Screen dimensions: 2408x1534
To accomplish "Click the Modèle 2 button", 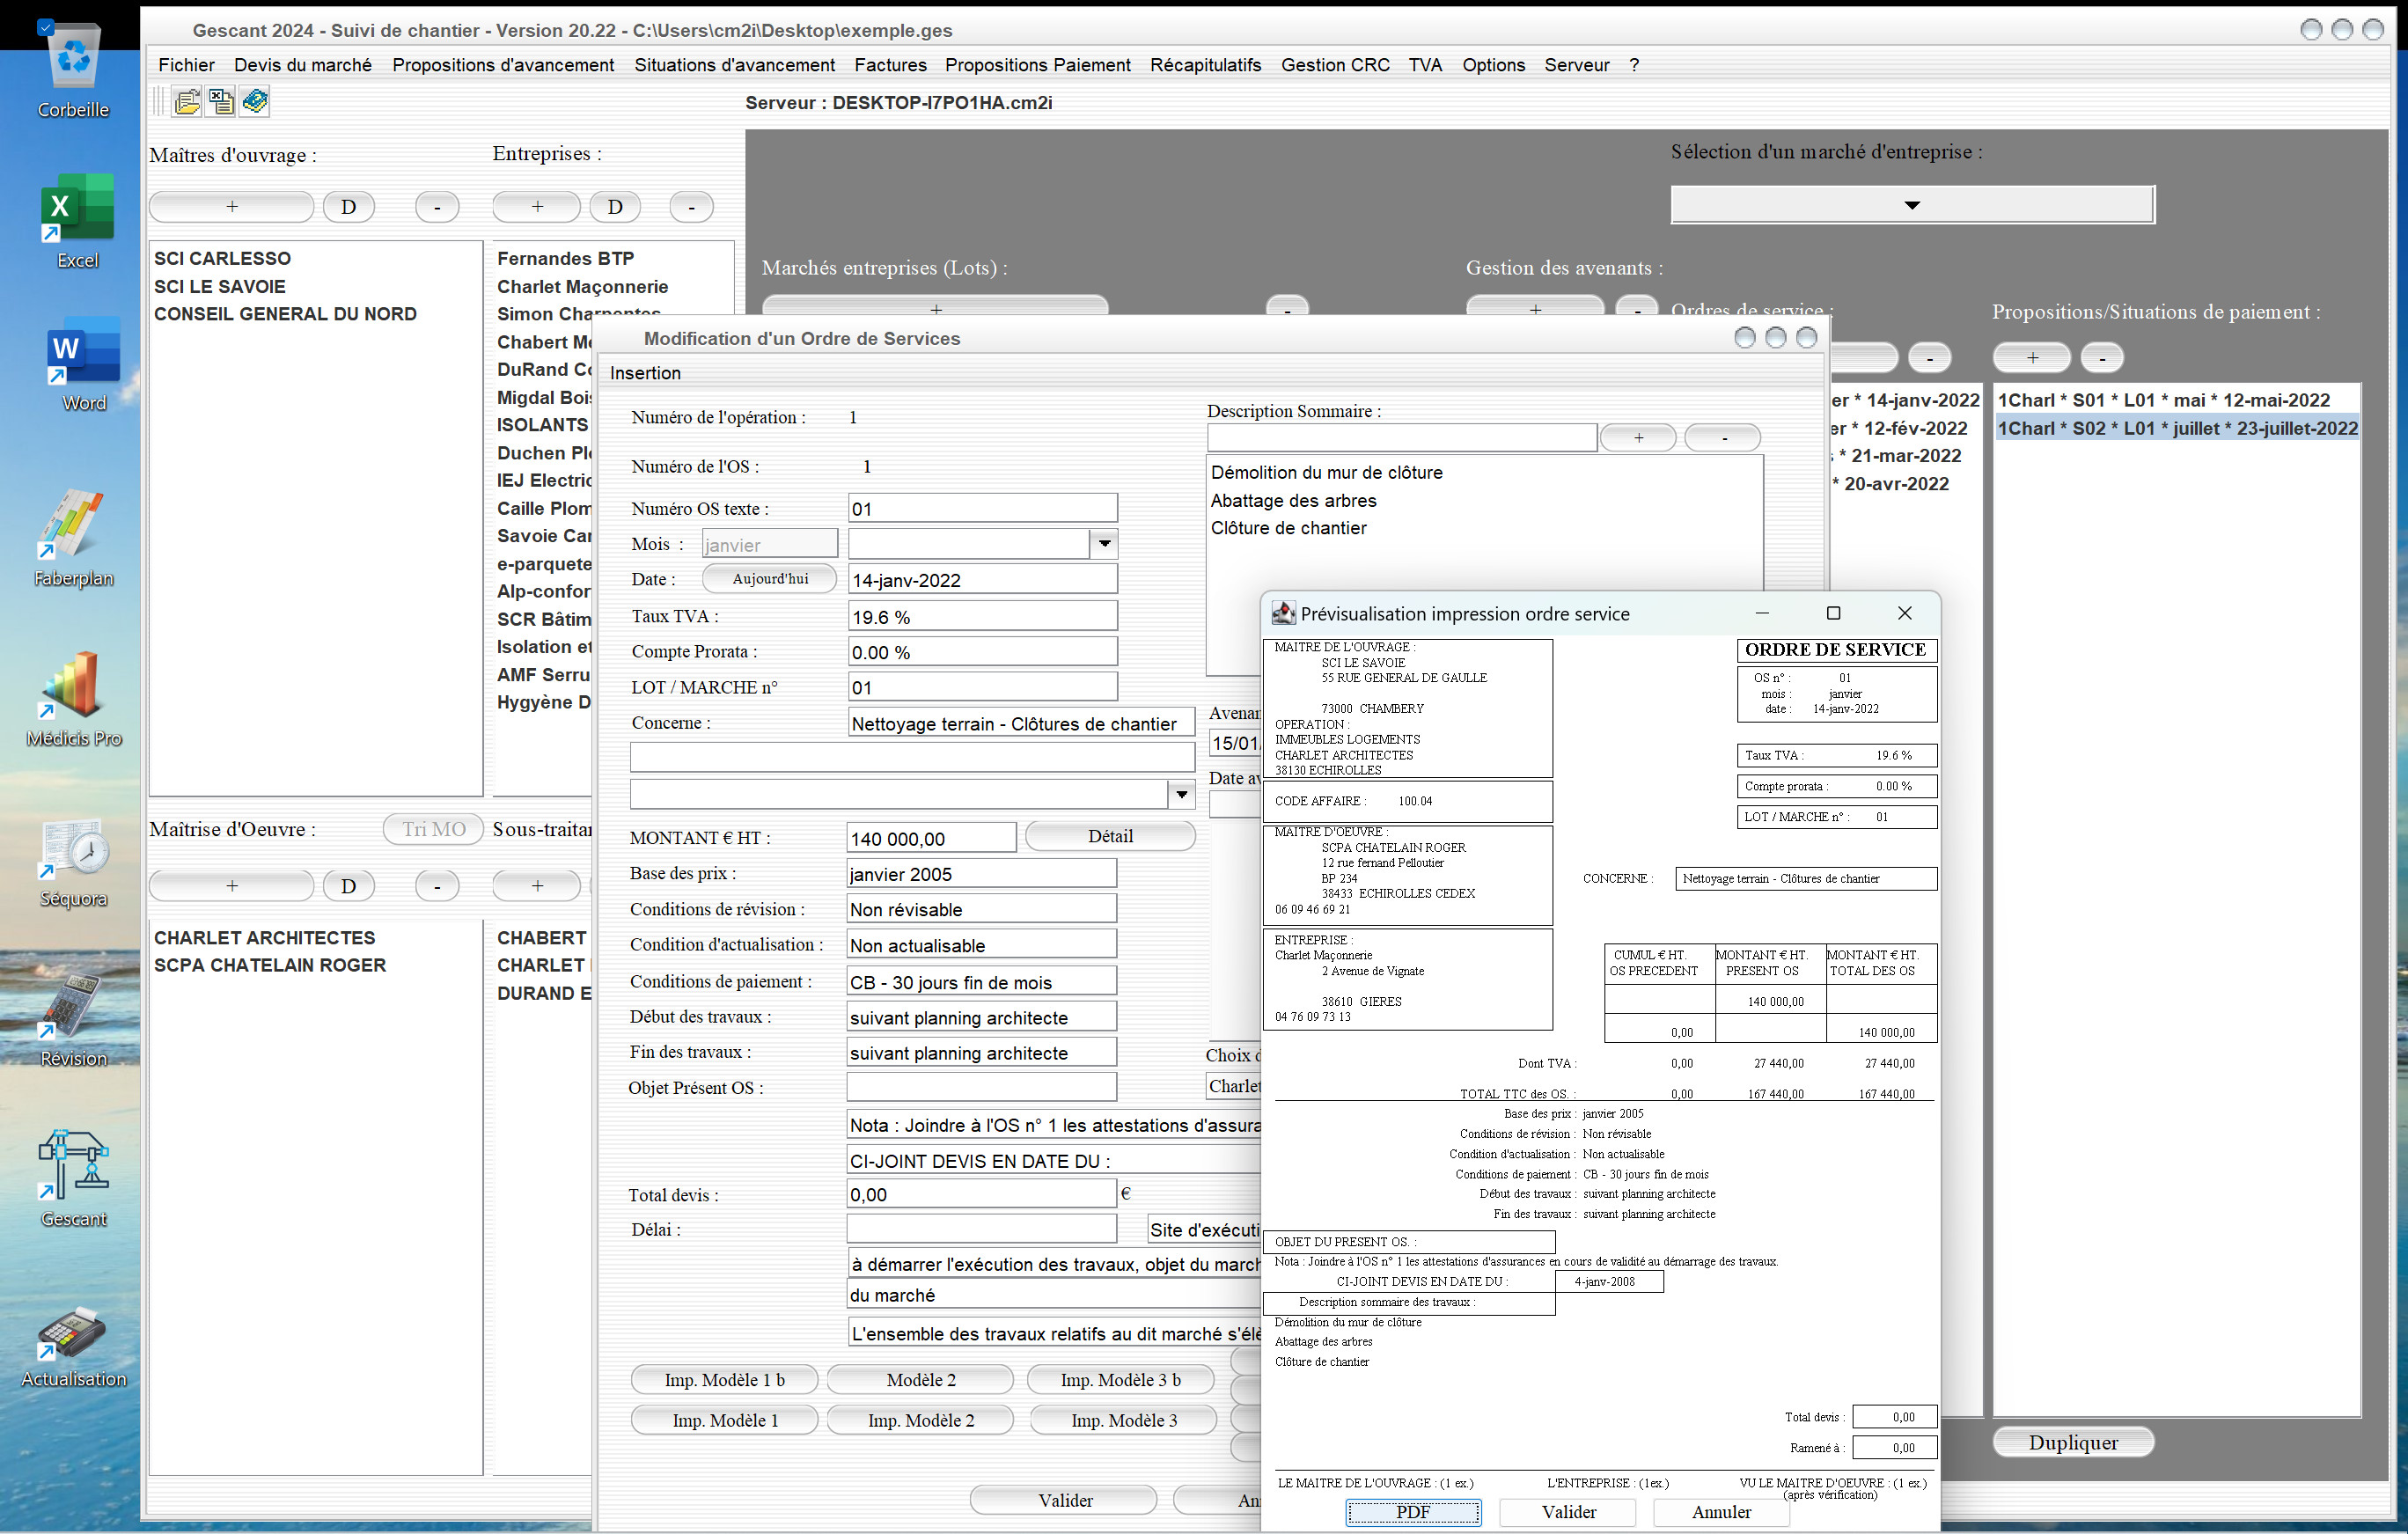I will point(920,1379).
